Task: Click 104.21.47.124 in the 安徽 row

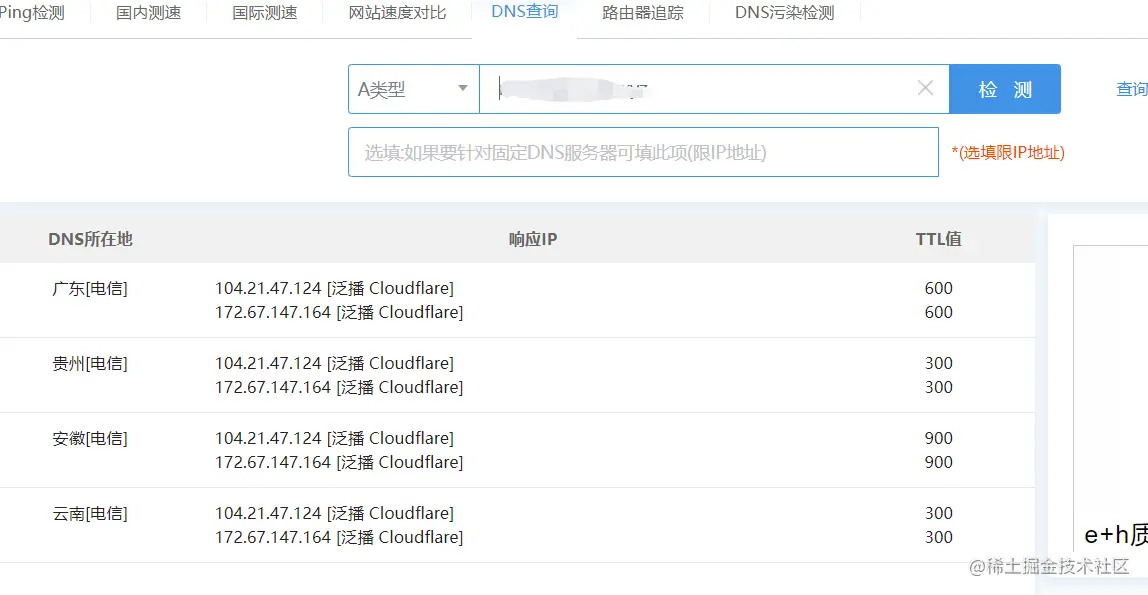Action: 268,438
